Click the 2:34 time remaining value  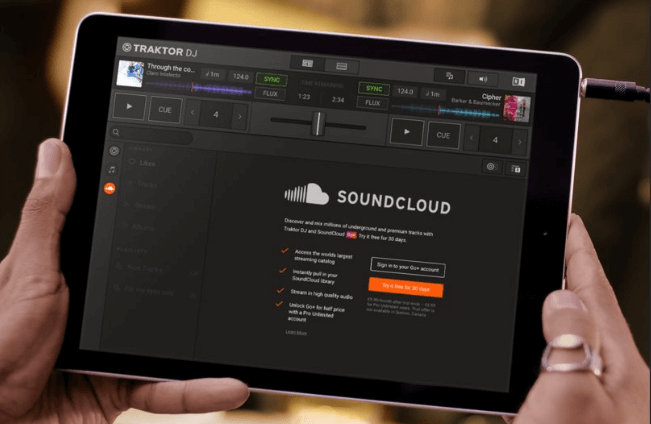[x=338, y=100]
